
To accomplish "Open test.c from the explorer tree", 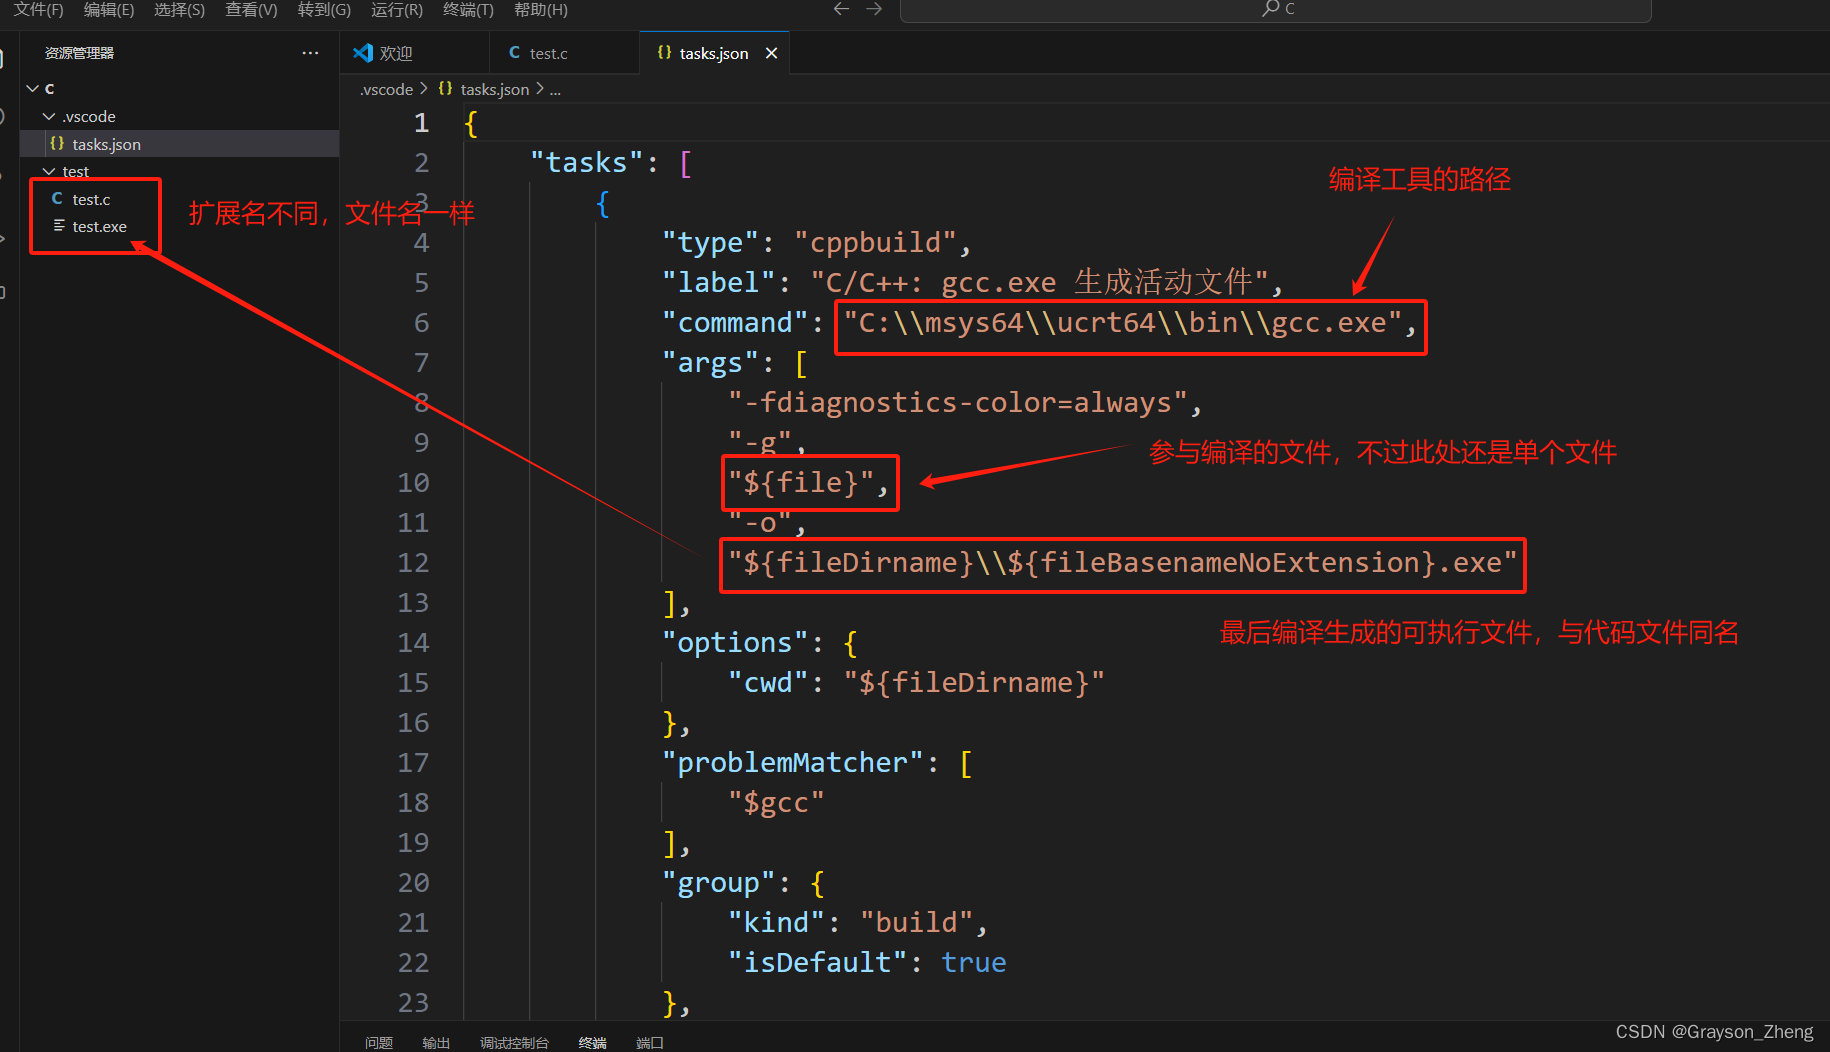I will click(x=91, y=200).
